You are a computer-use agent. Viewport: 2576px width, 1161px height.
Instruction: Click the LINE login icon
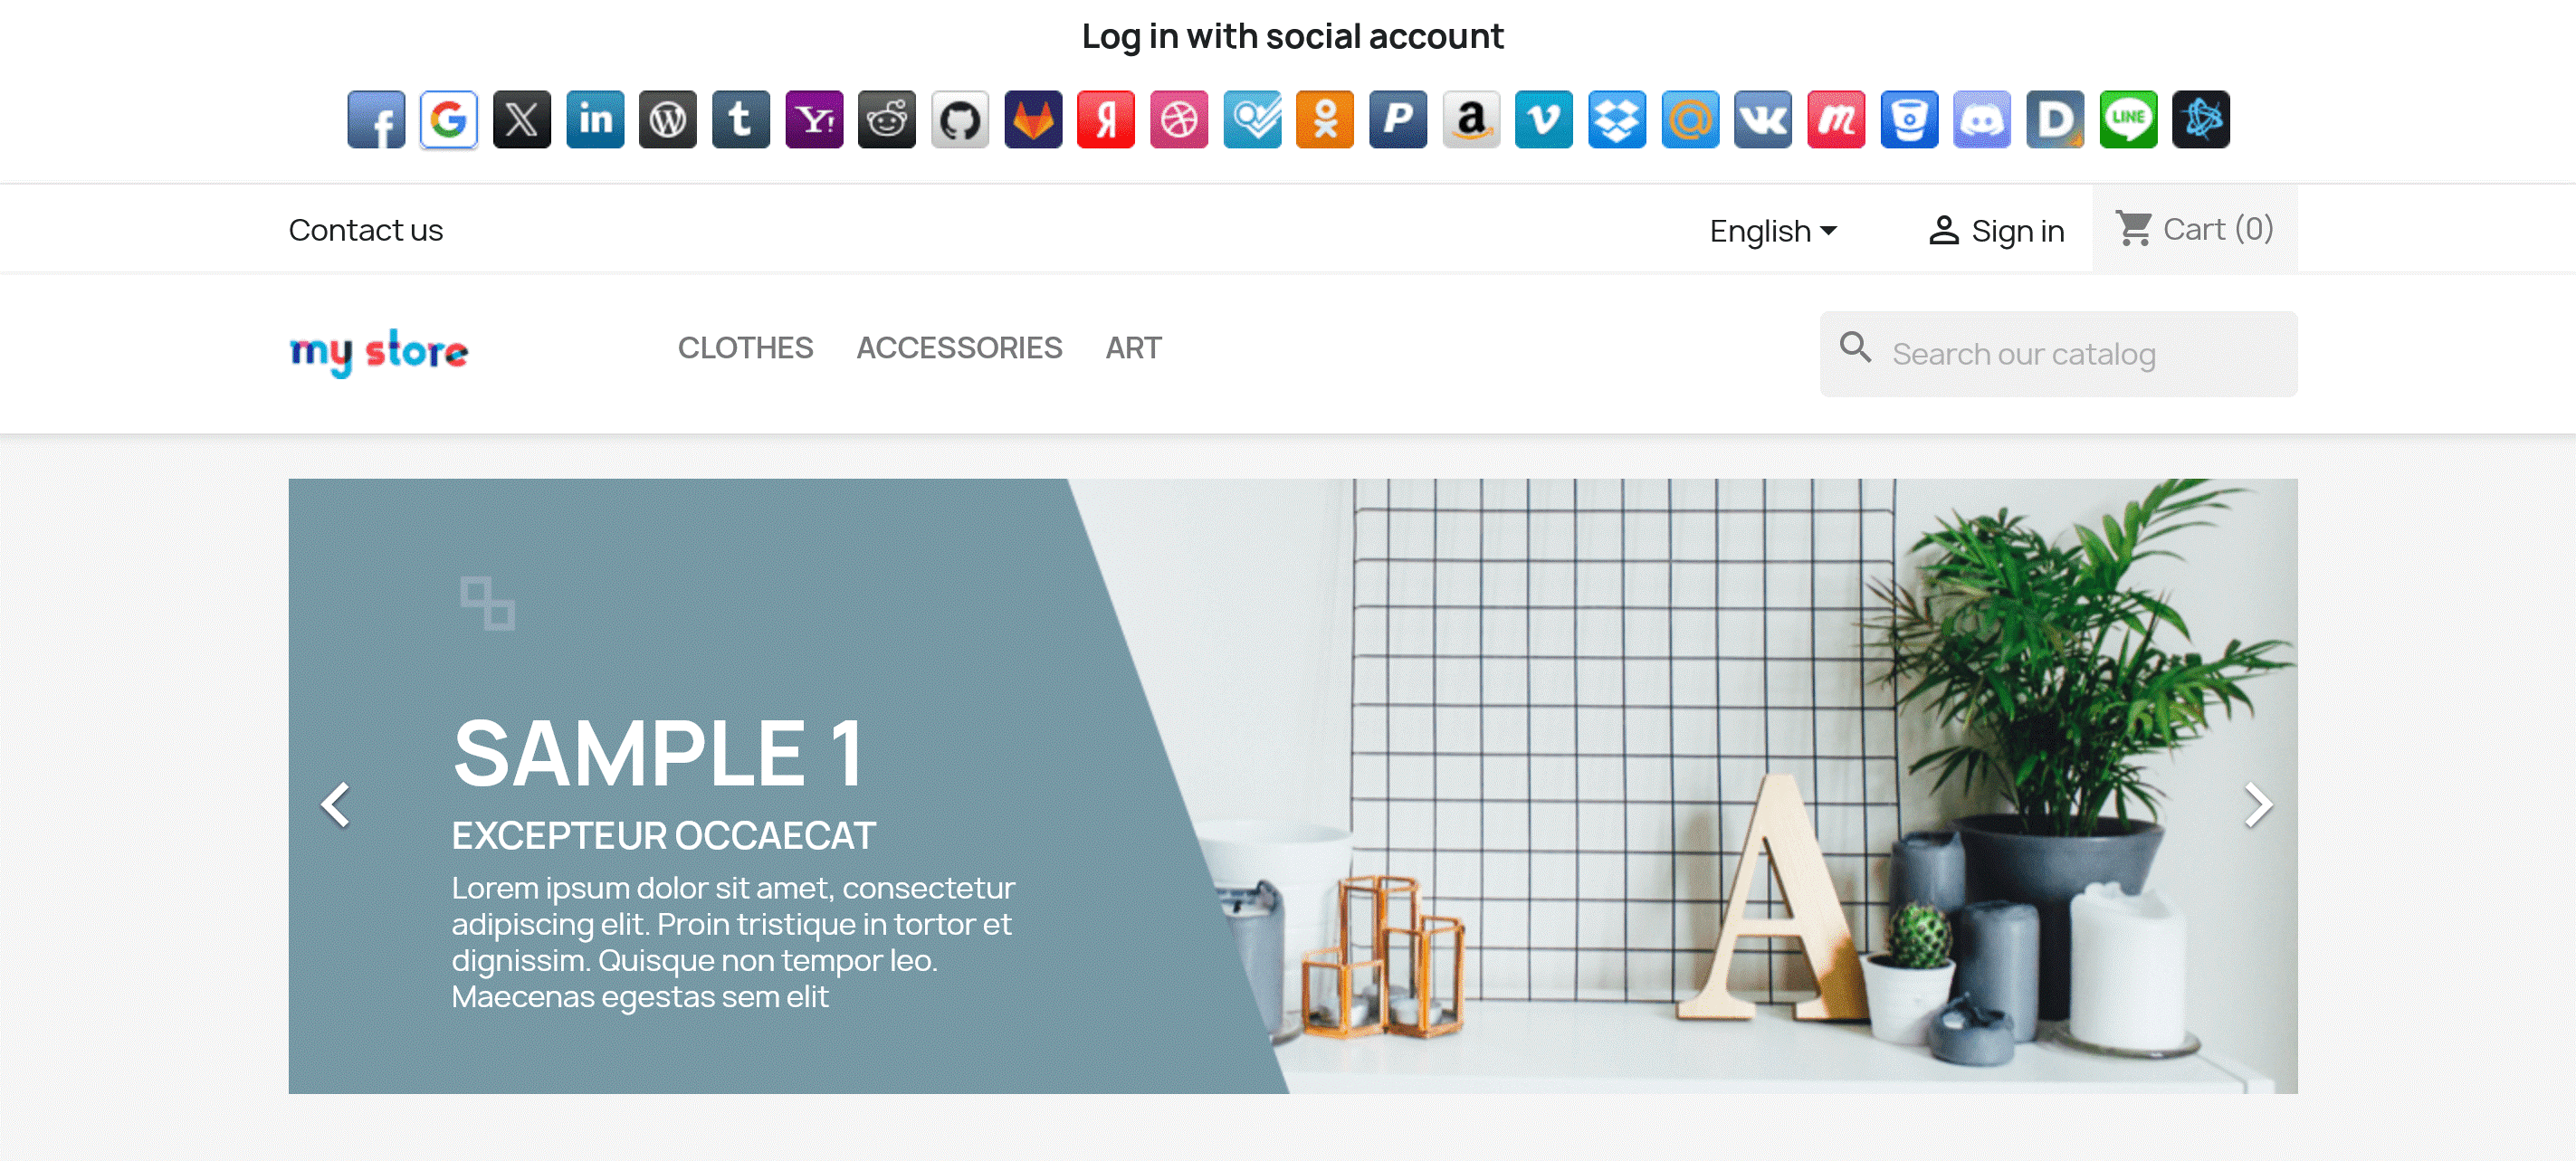pyautogui.click(x=2128, y=120)
